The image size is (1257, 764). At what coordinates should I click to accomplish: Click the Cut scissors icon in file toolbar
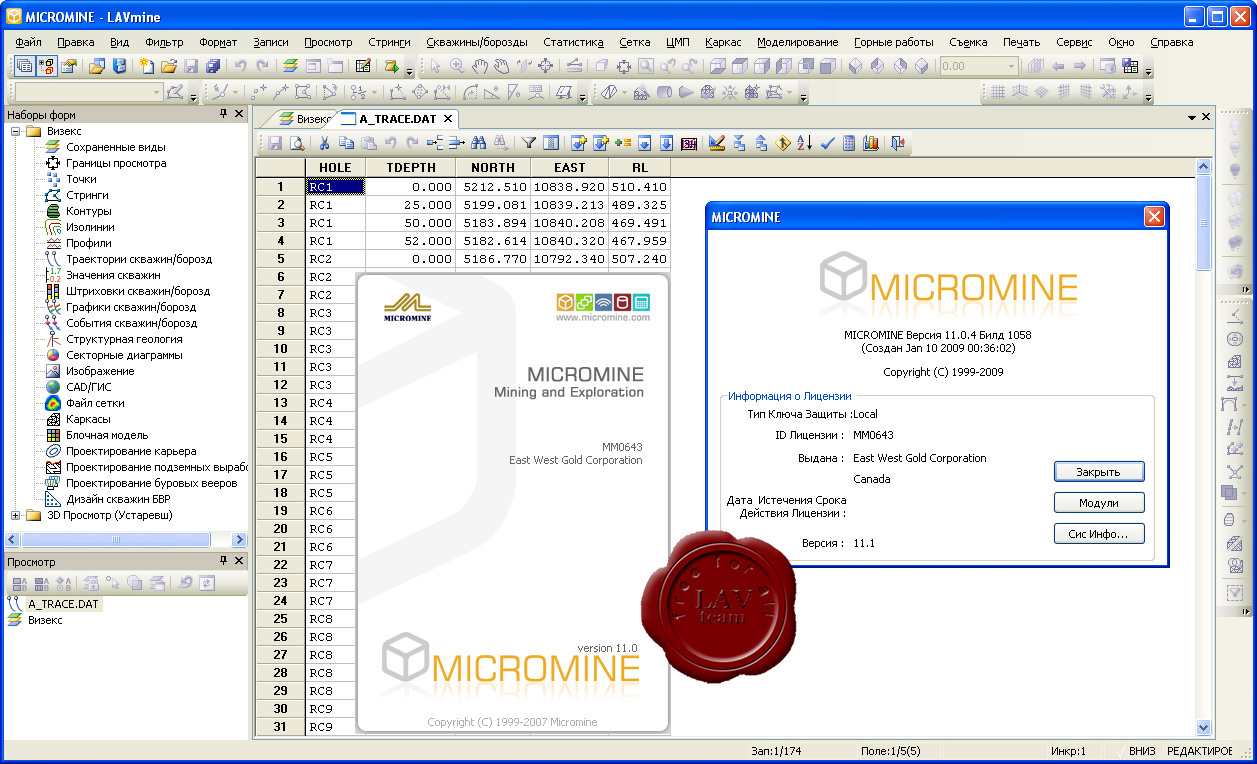pos(325,143)
